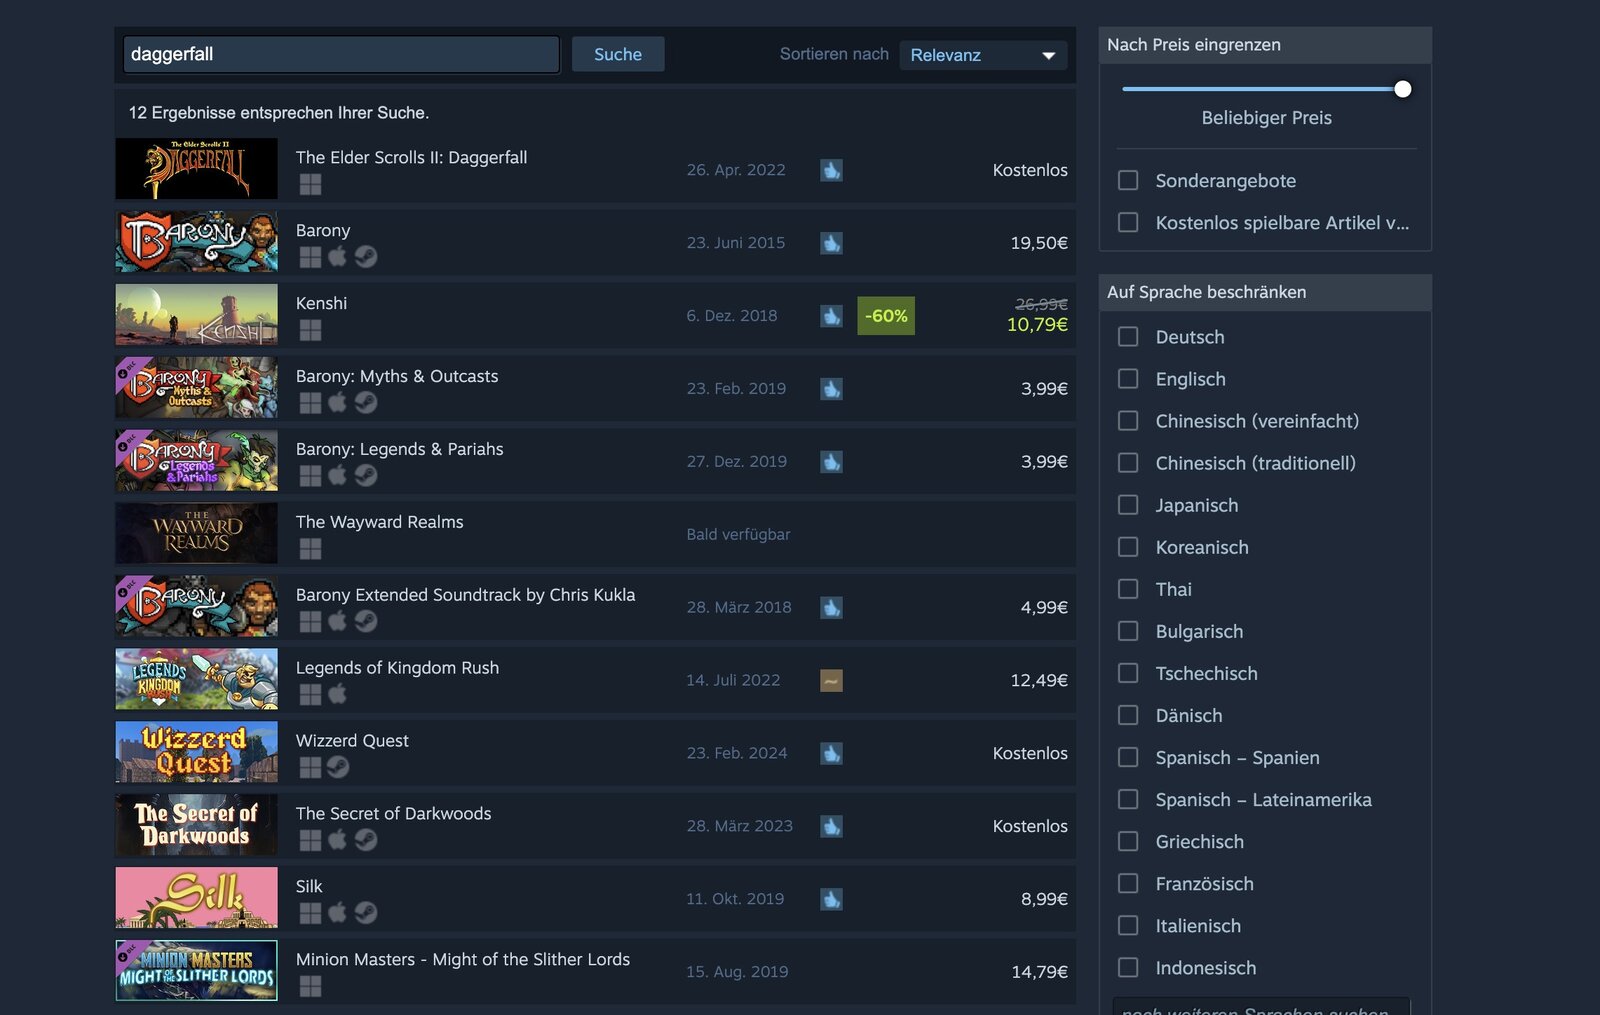Click the 19,50€ price for Barony
The image size is (1600, 1015).
coord(1039,243)
